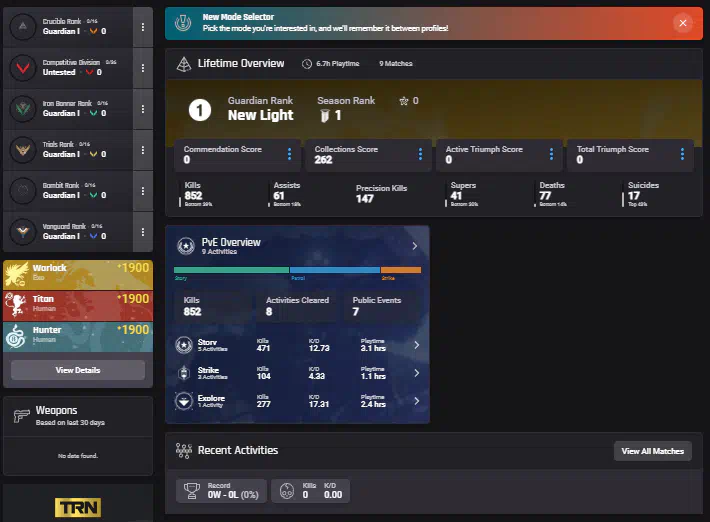
Task: Click the Warlock class emblem icon
Action: (16, 275)
